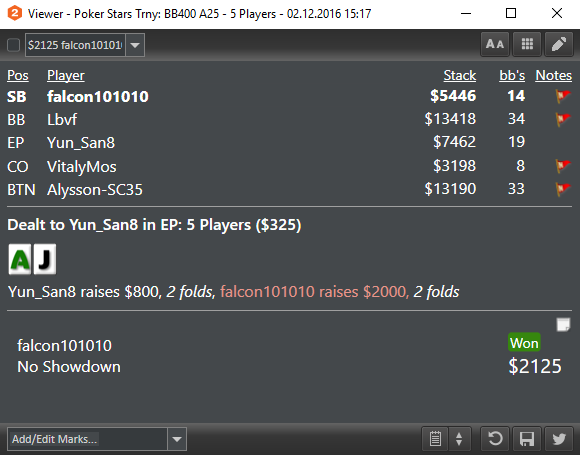The width and height of the screenshot is (580, 455).
Task: Click the save floppy disk icon
Action: 527,439
